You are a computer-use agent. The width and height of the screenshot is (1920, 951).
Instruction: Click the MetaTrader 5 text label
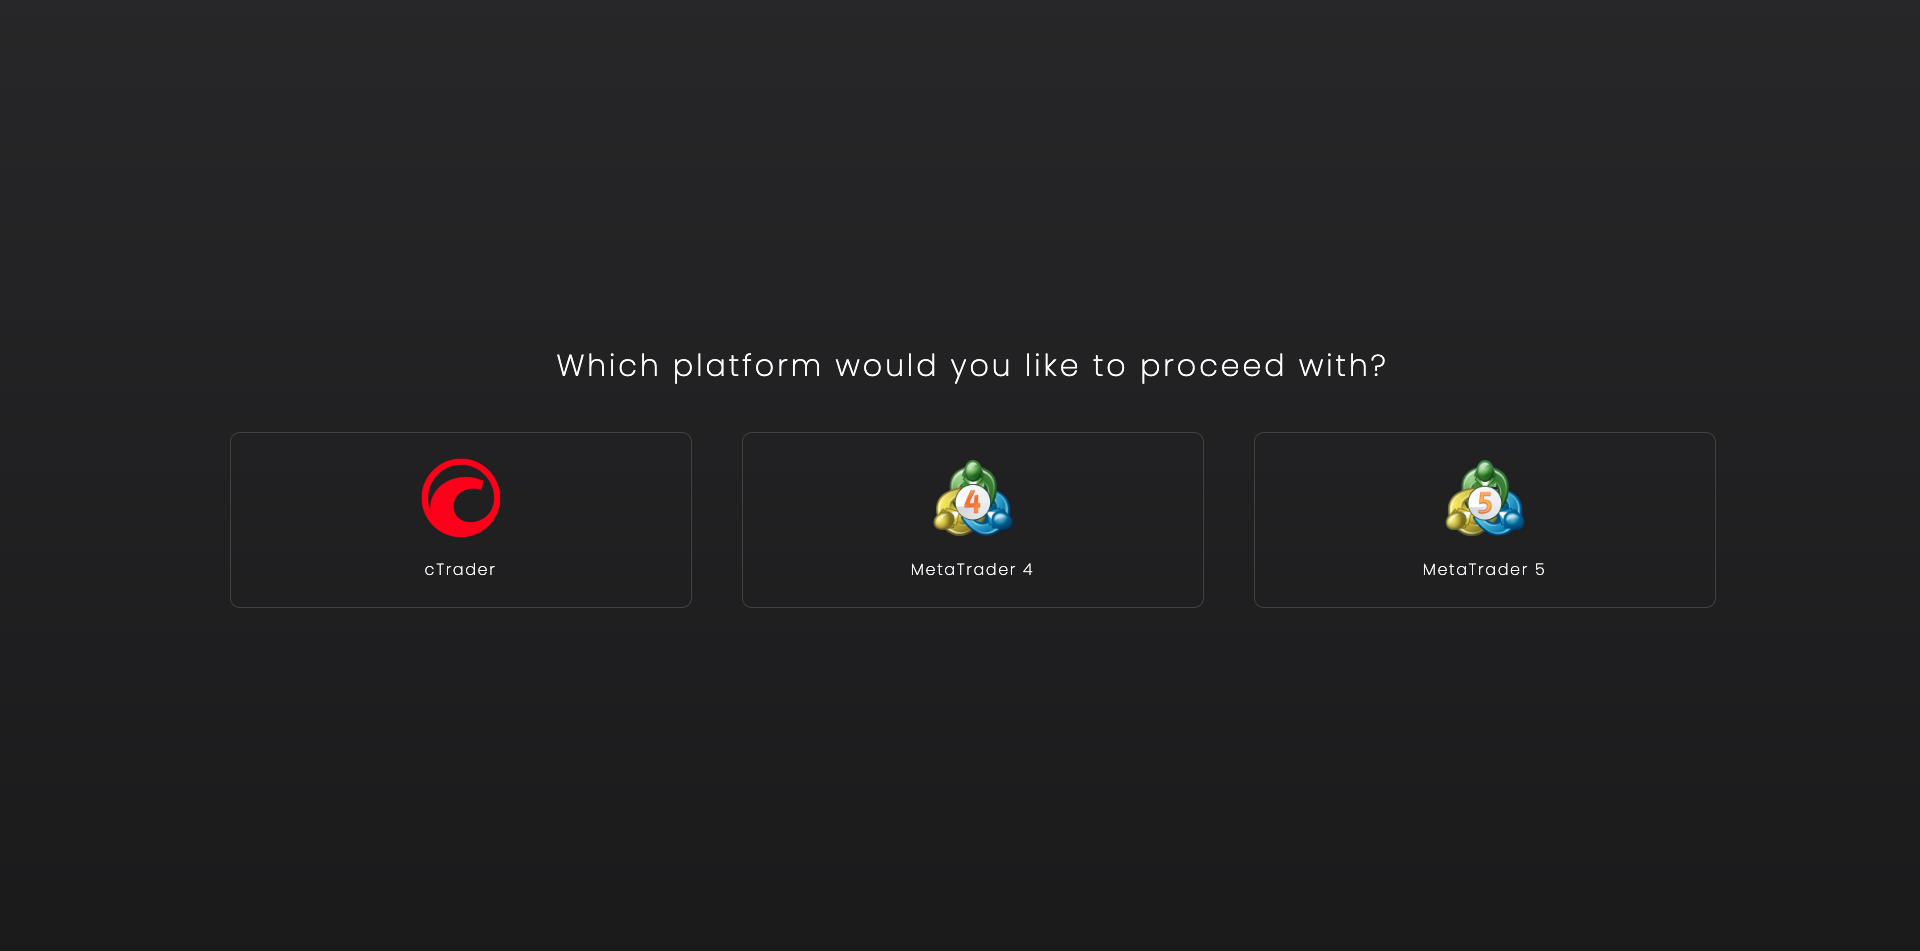(x=1484, y=569)
